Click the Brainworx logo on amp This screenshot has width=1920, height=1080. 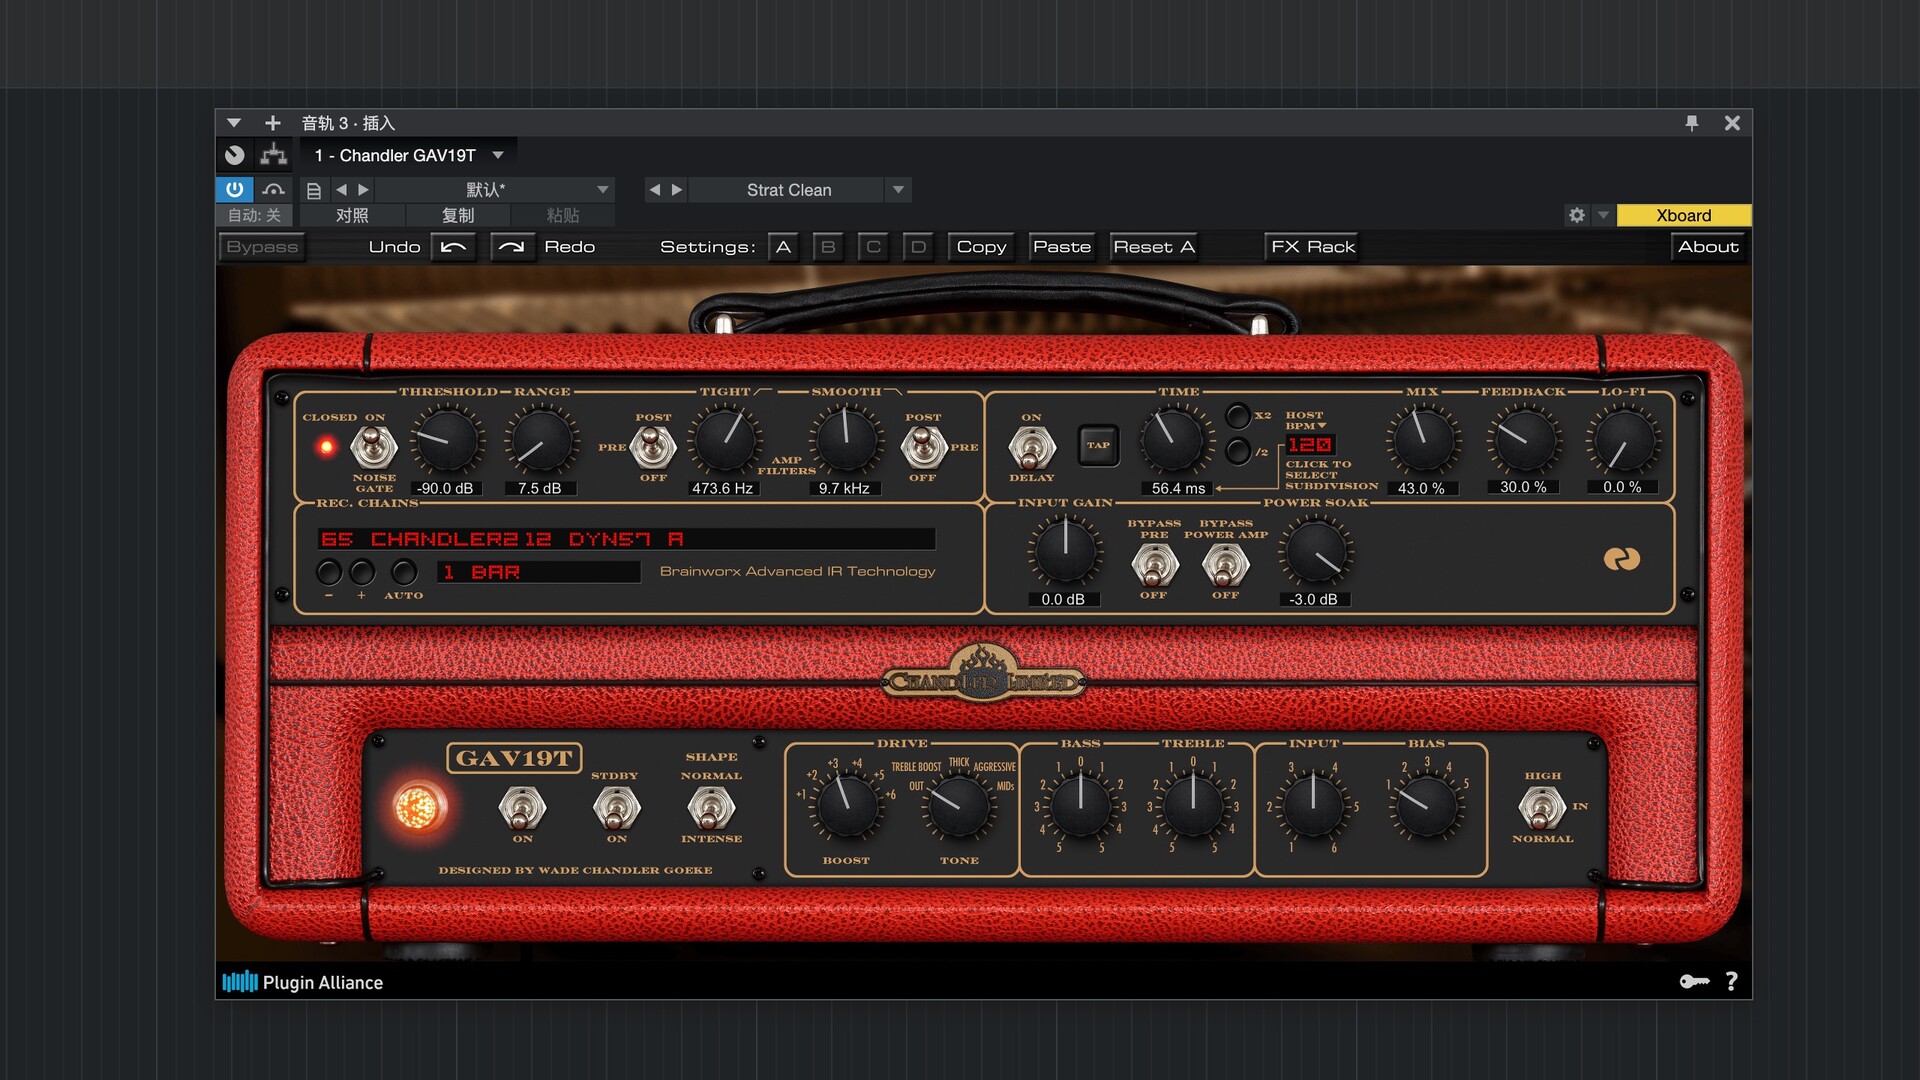[1621, 559]
